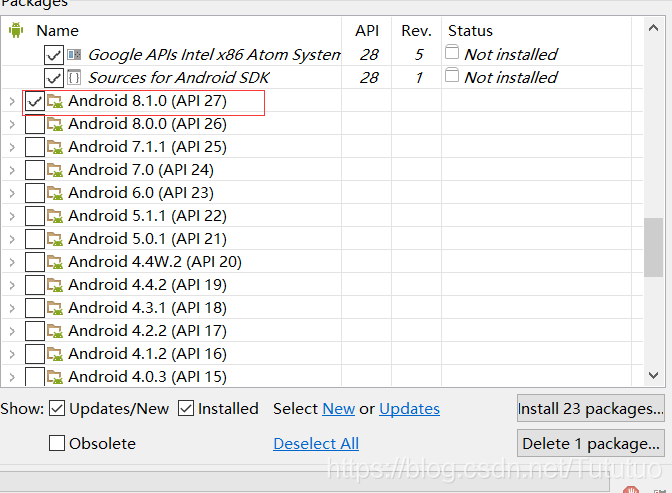Click the Android robot icon beside Name header
Viewport: 672px width, 493px height.
coord(16,30)
